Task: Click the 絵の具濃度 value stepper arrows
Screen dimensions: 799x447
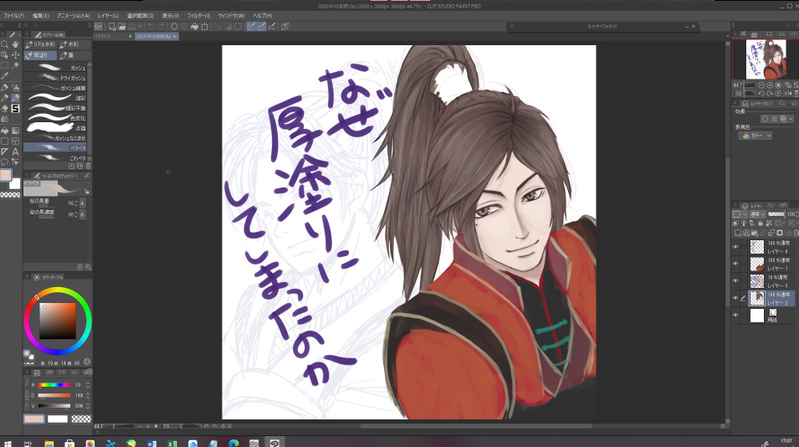Action: [76, 215]
